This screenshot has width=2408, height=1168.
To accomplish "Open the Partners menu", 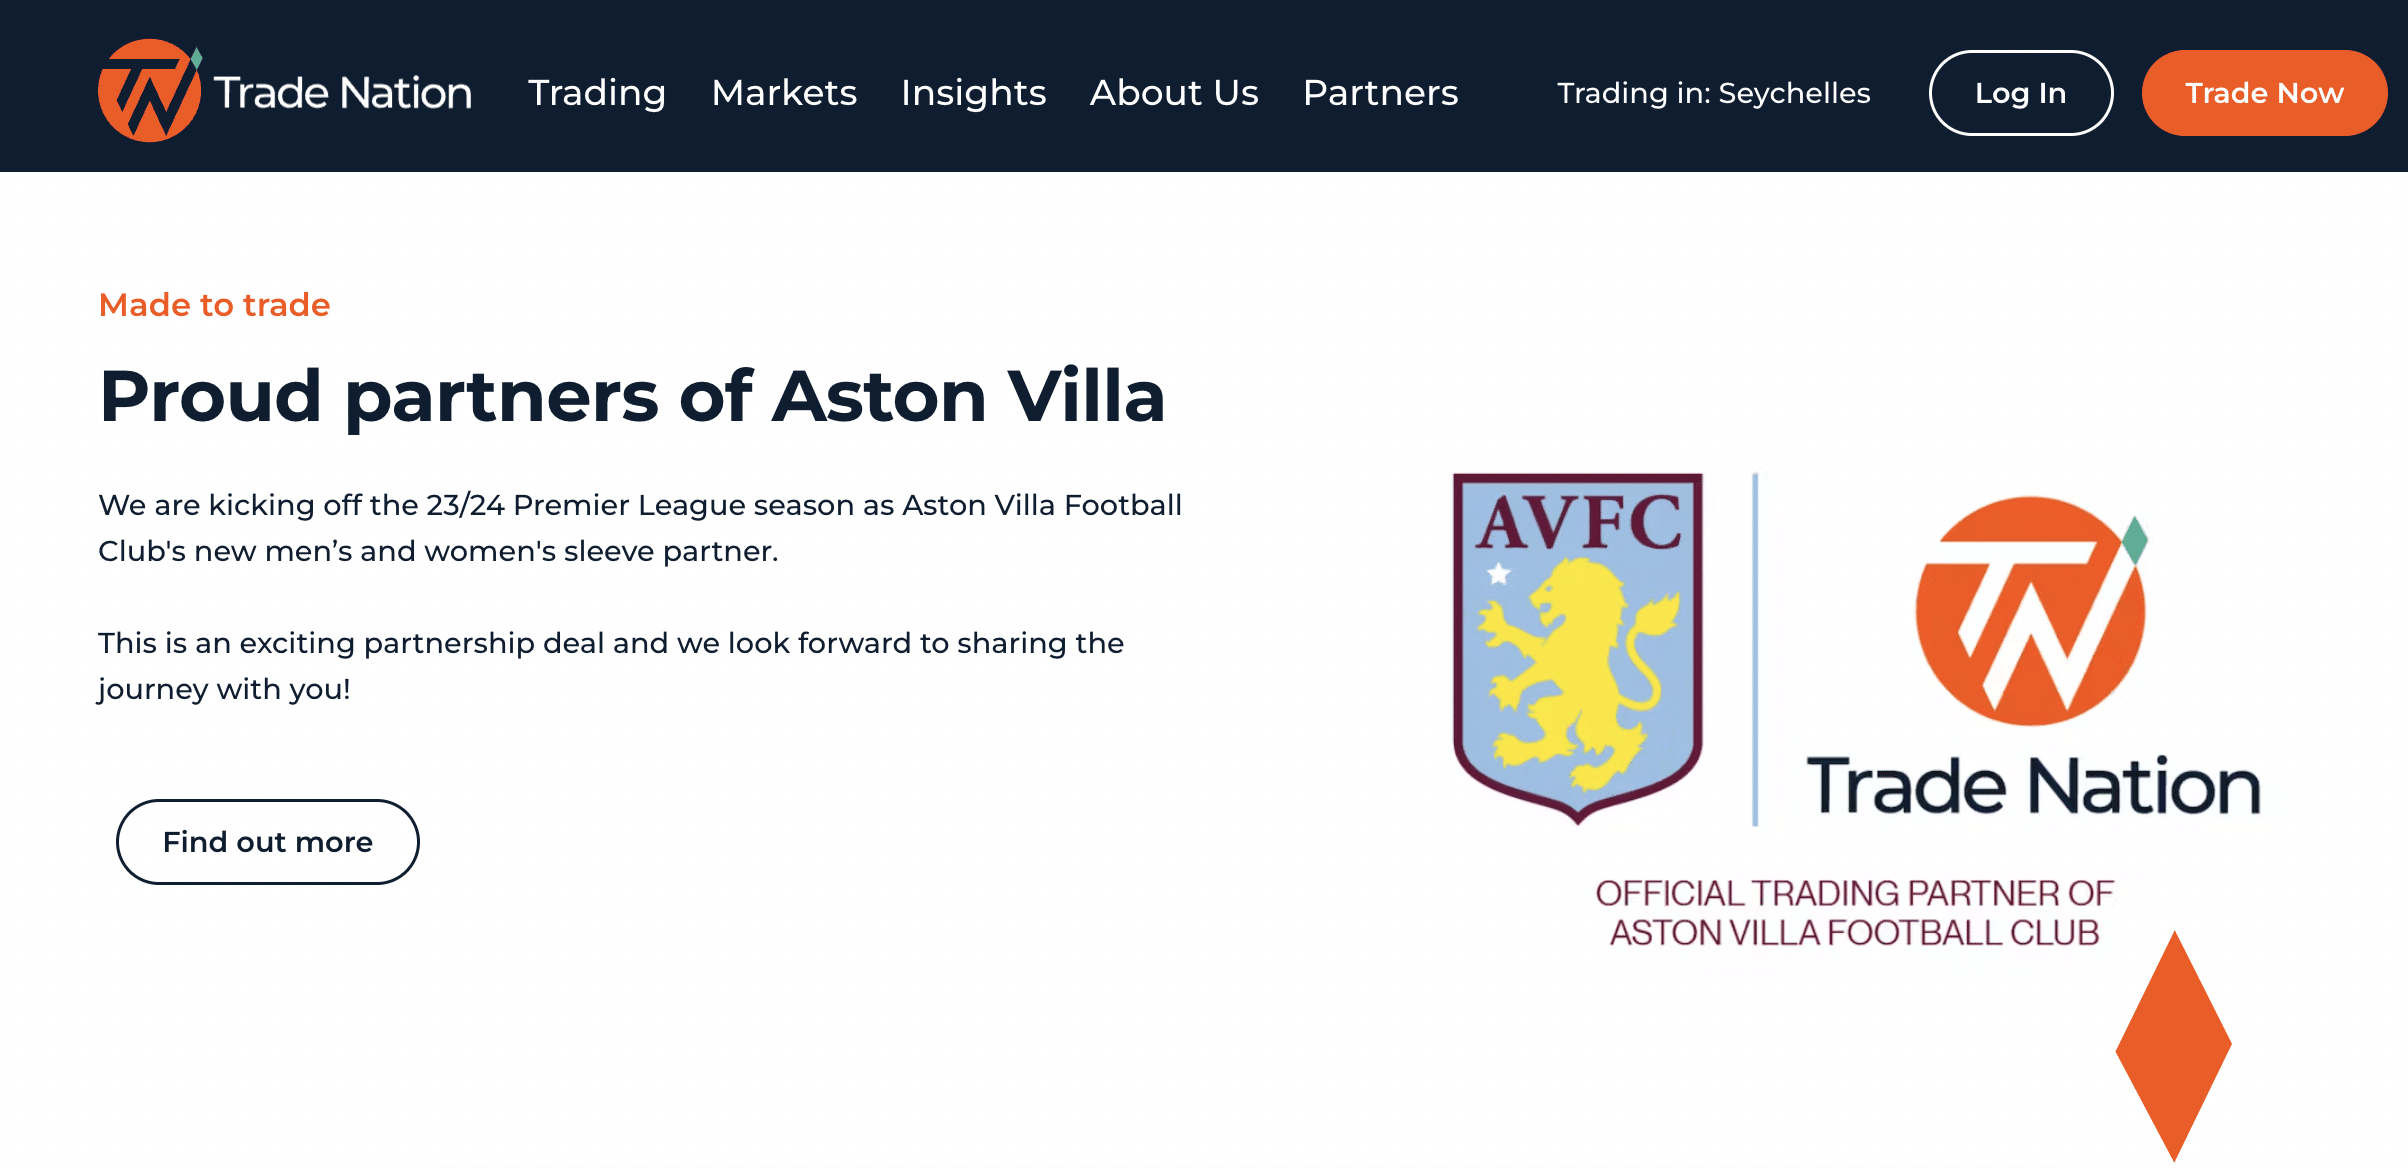I will point(1381,93).
